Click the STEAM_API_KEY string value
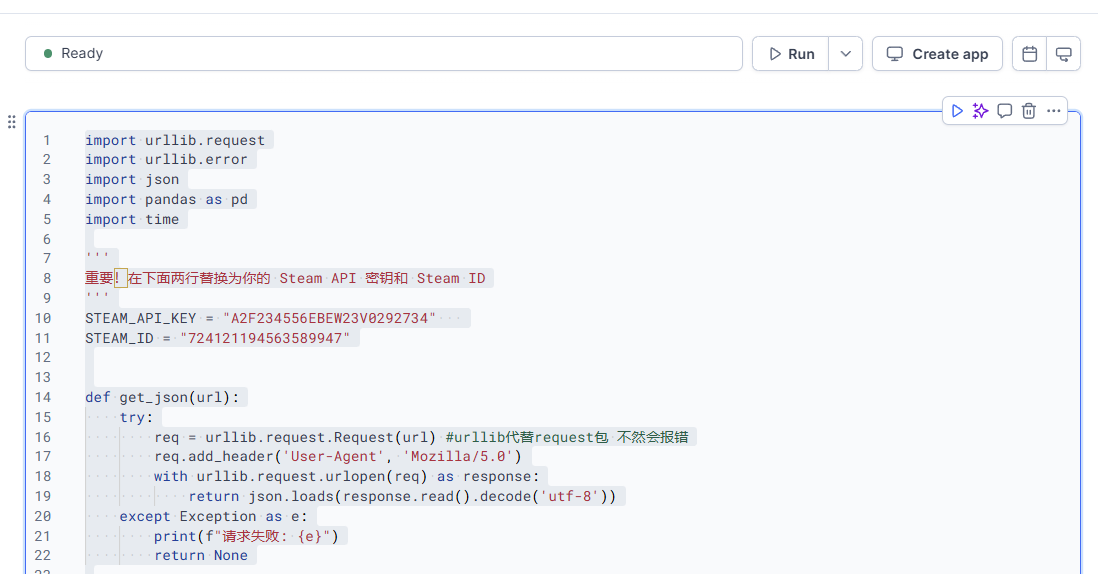Image resolution: width=1098 pixels, height=574 pixels. point(329,318)
